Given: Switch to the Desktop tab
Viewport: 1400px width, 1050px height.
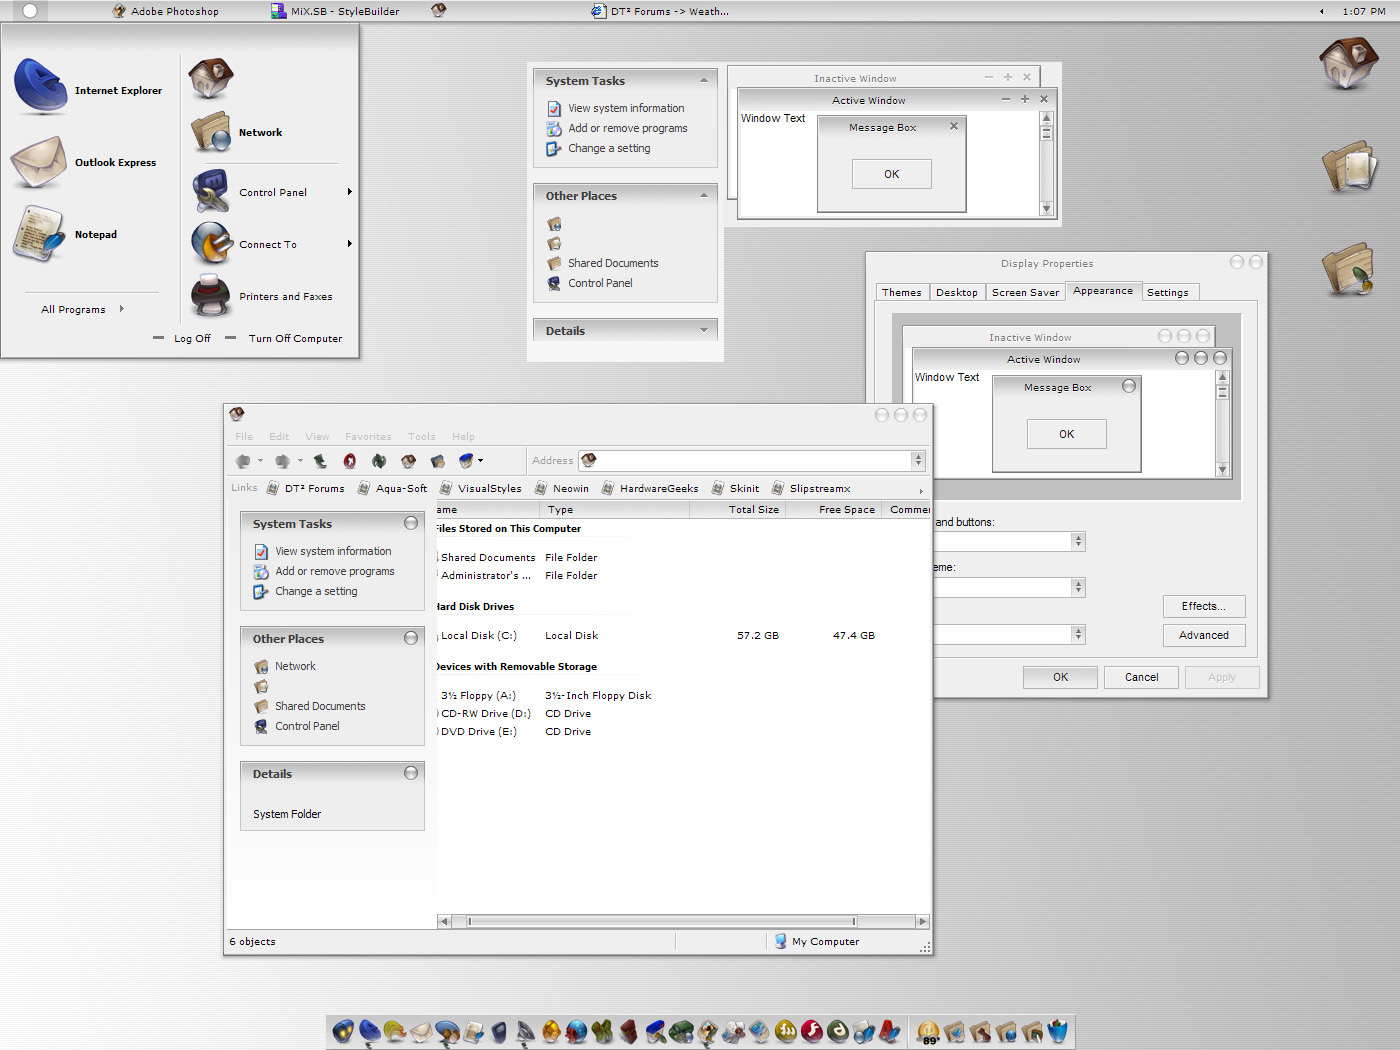Looking at the screenshot, I should (957, 292).
